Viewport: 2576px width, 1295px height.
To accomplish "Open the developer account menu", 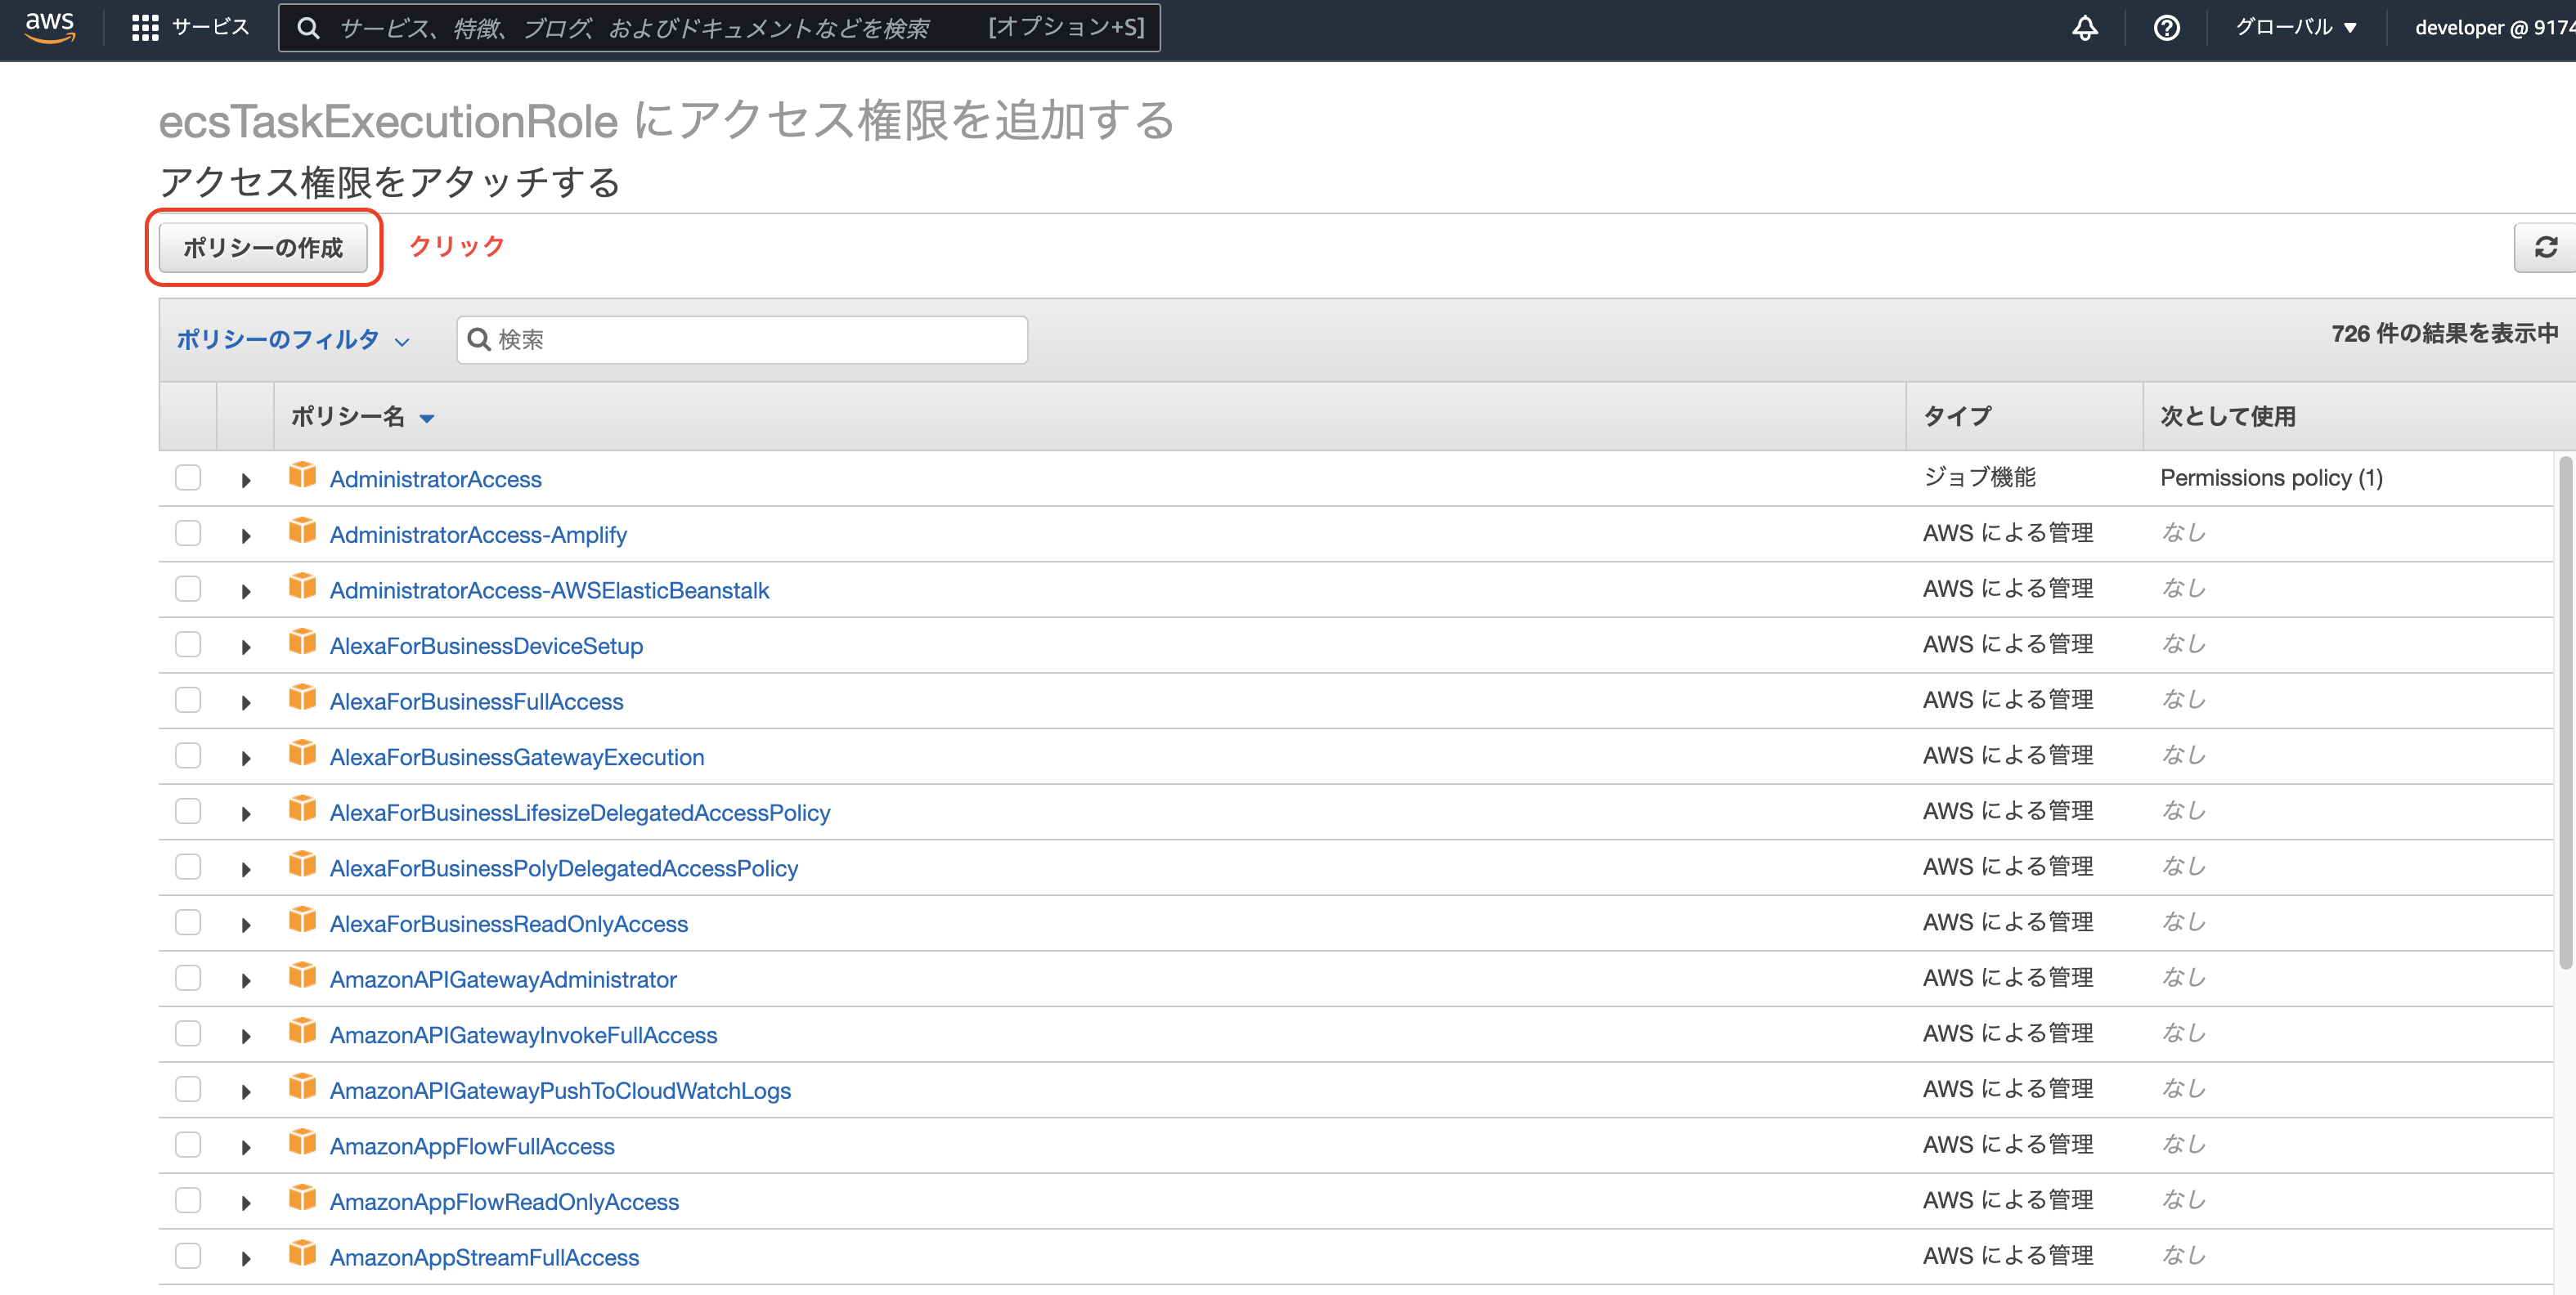I will click(x=2491, y=27).
